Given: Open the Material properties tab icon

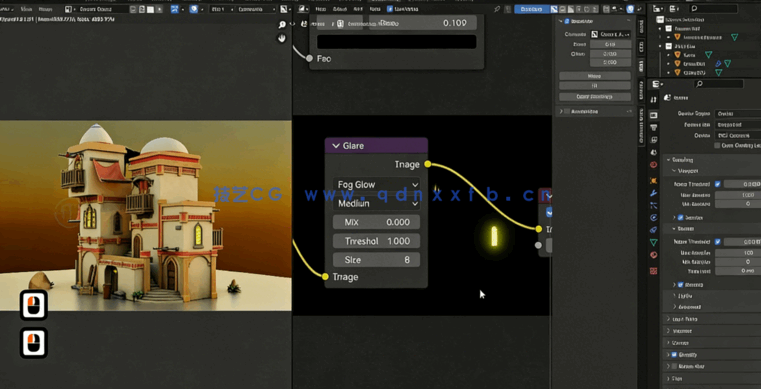Looking at the screenshot, I should click(653, 255).
